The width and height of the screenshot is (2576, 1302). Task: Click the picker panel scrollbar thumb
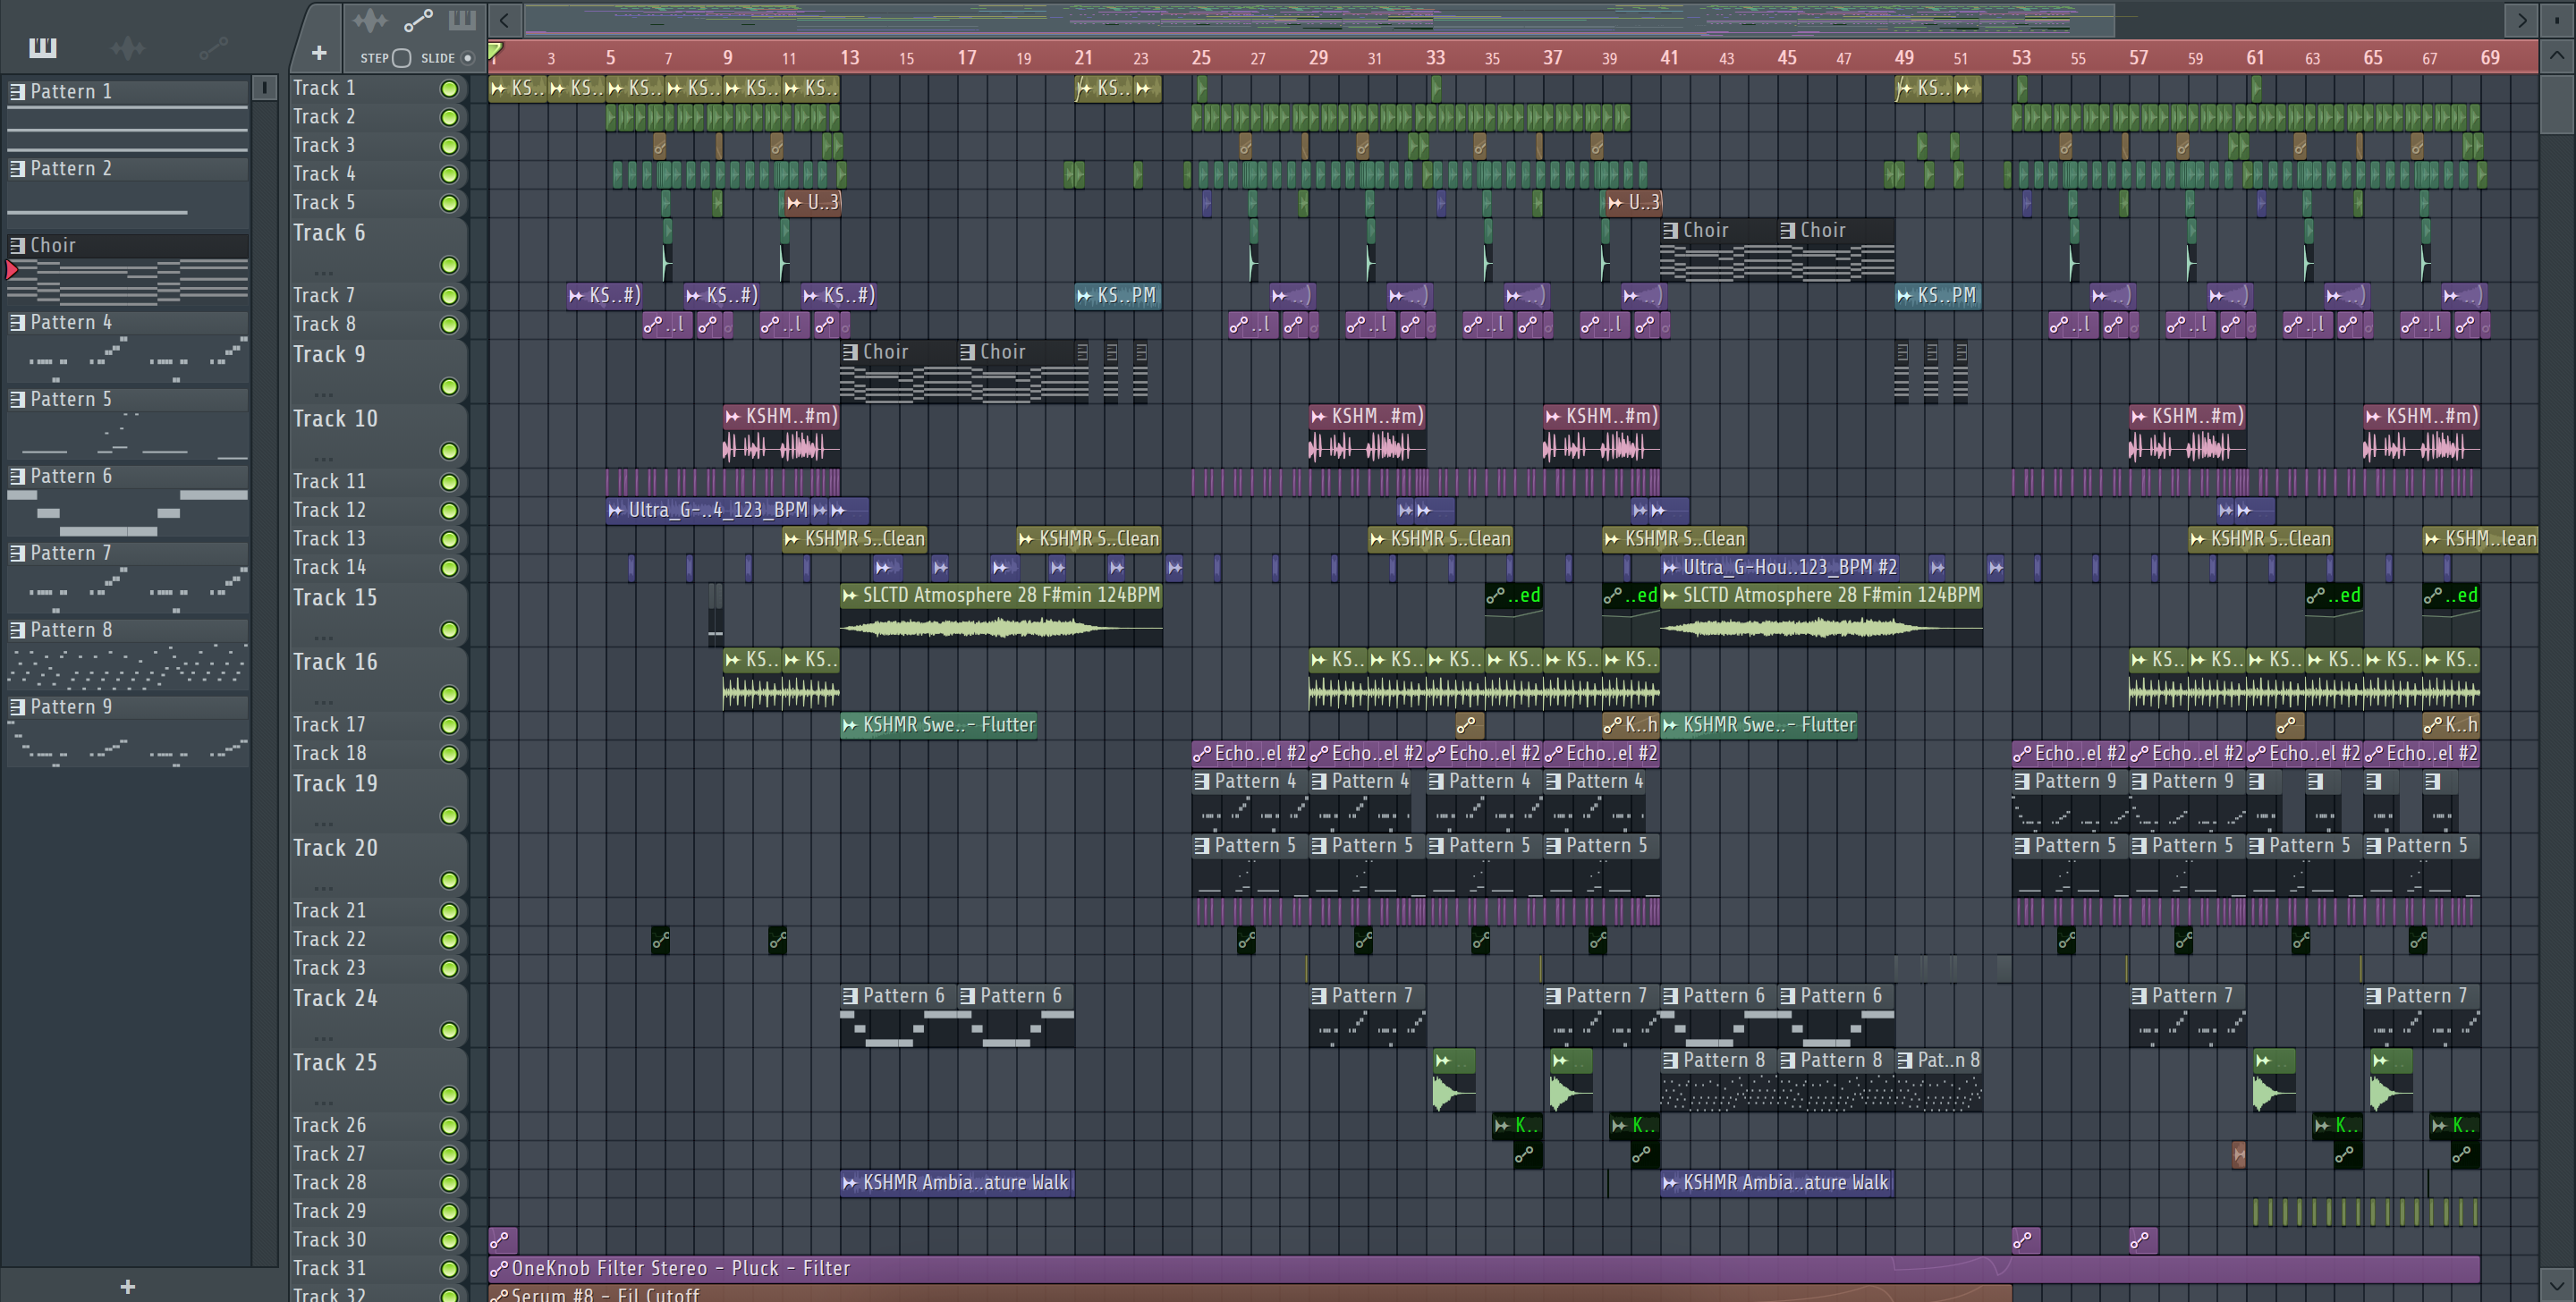point(264,88)
